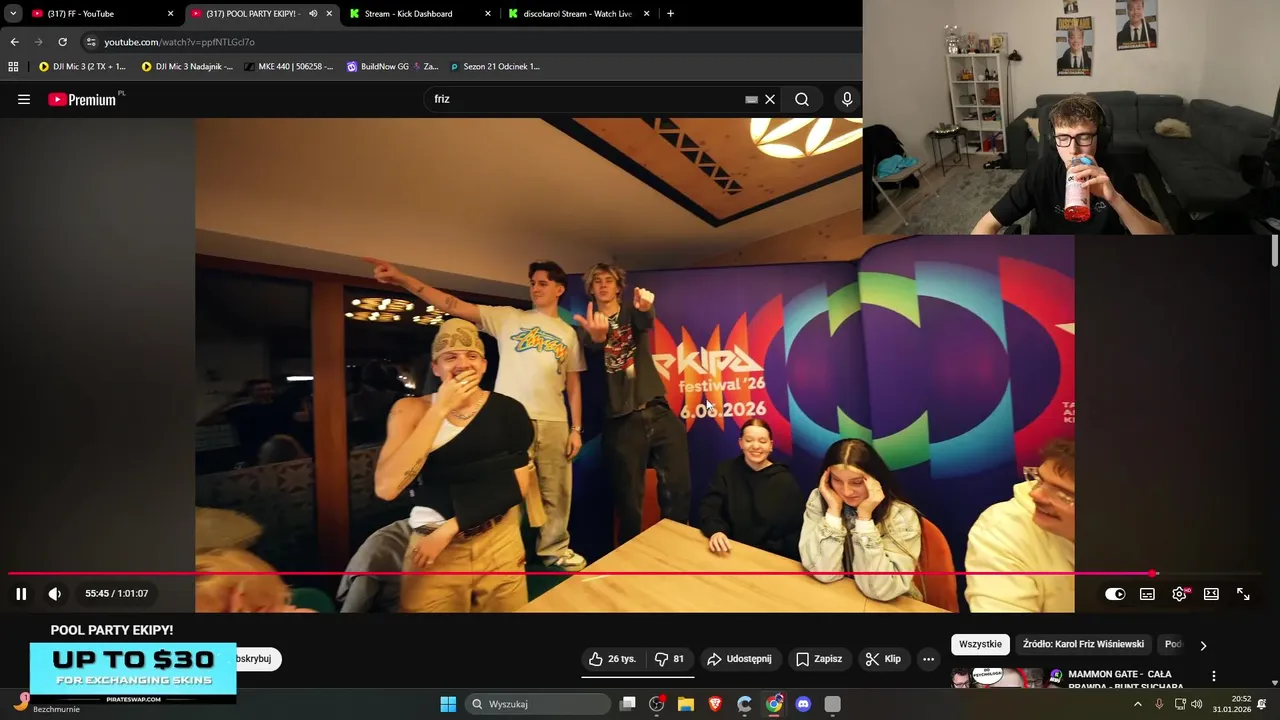Select the Wszystkie filter chip
This screenshot has height=720, width=1280.
tap(980, 645)
